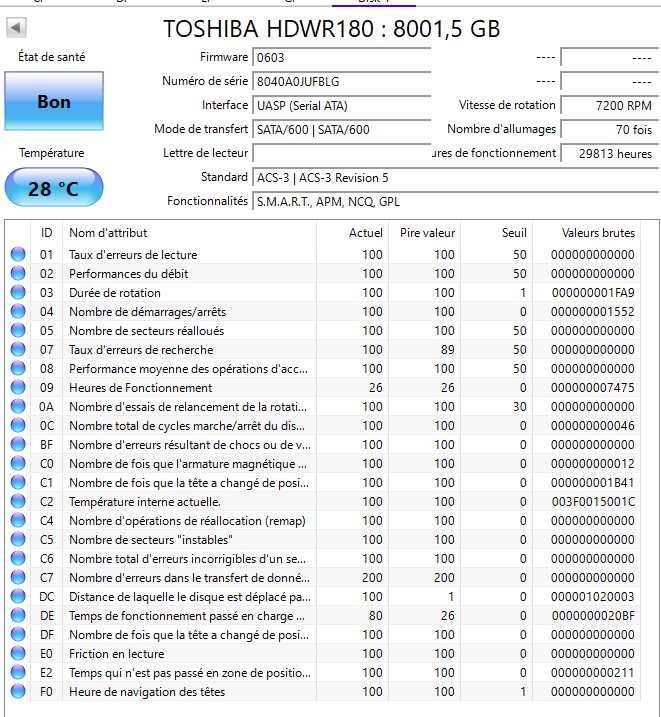Screen dimensions: 661x717
Task: Select the Firmware field 0603
Action: point(341,58)
